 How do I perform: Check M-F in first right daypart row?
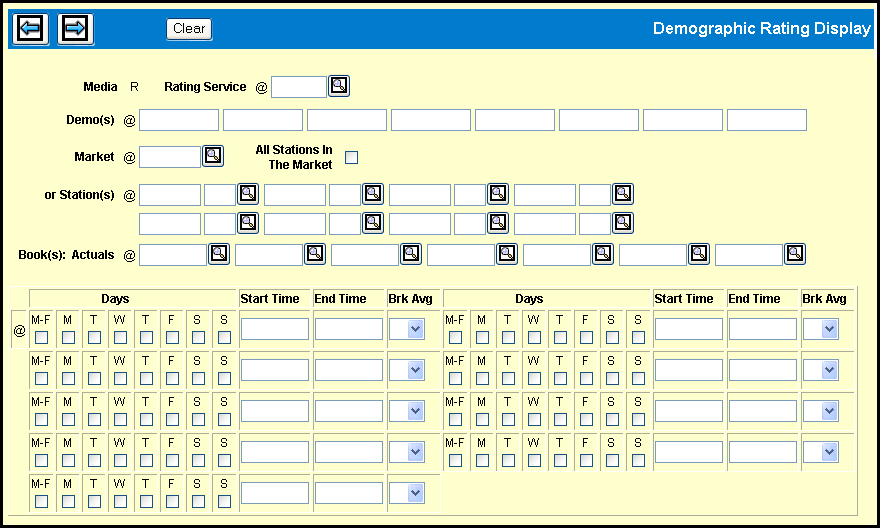click(x=456, y=337)
